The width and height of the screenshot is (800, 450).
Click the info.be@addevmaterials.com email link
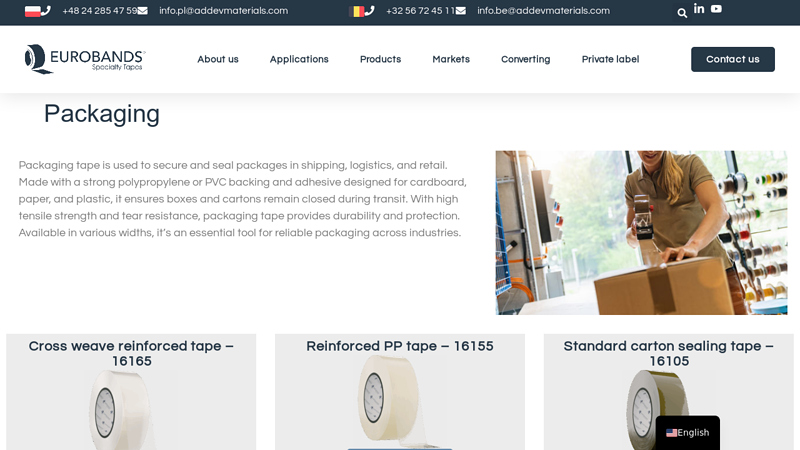coord(543,11)
